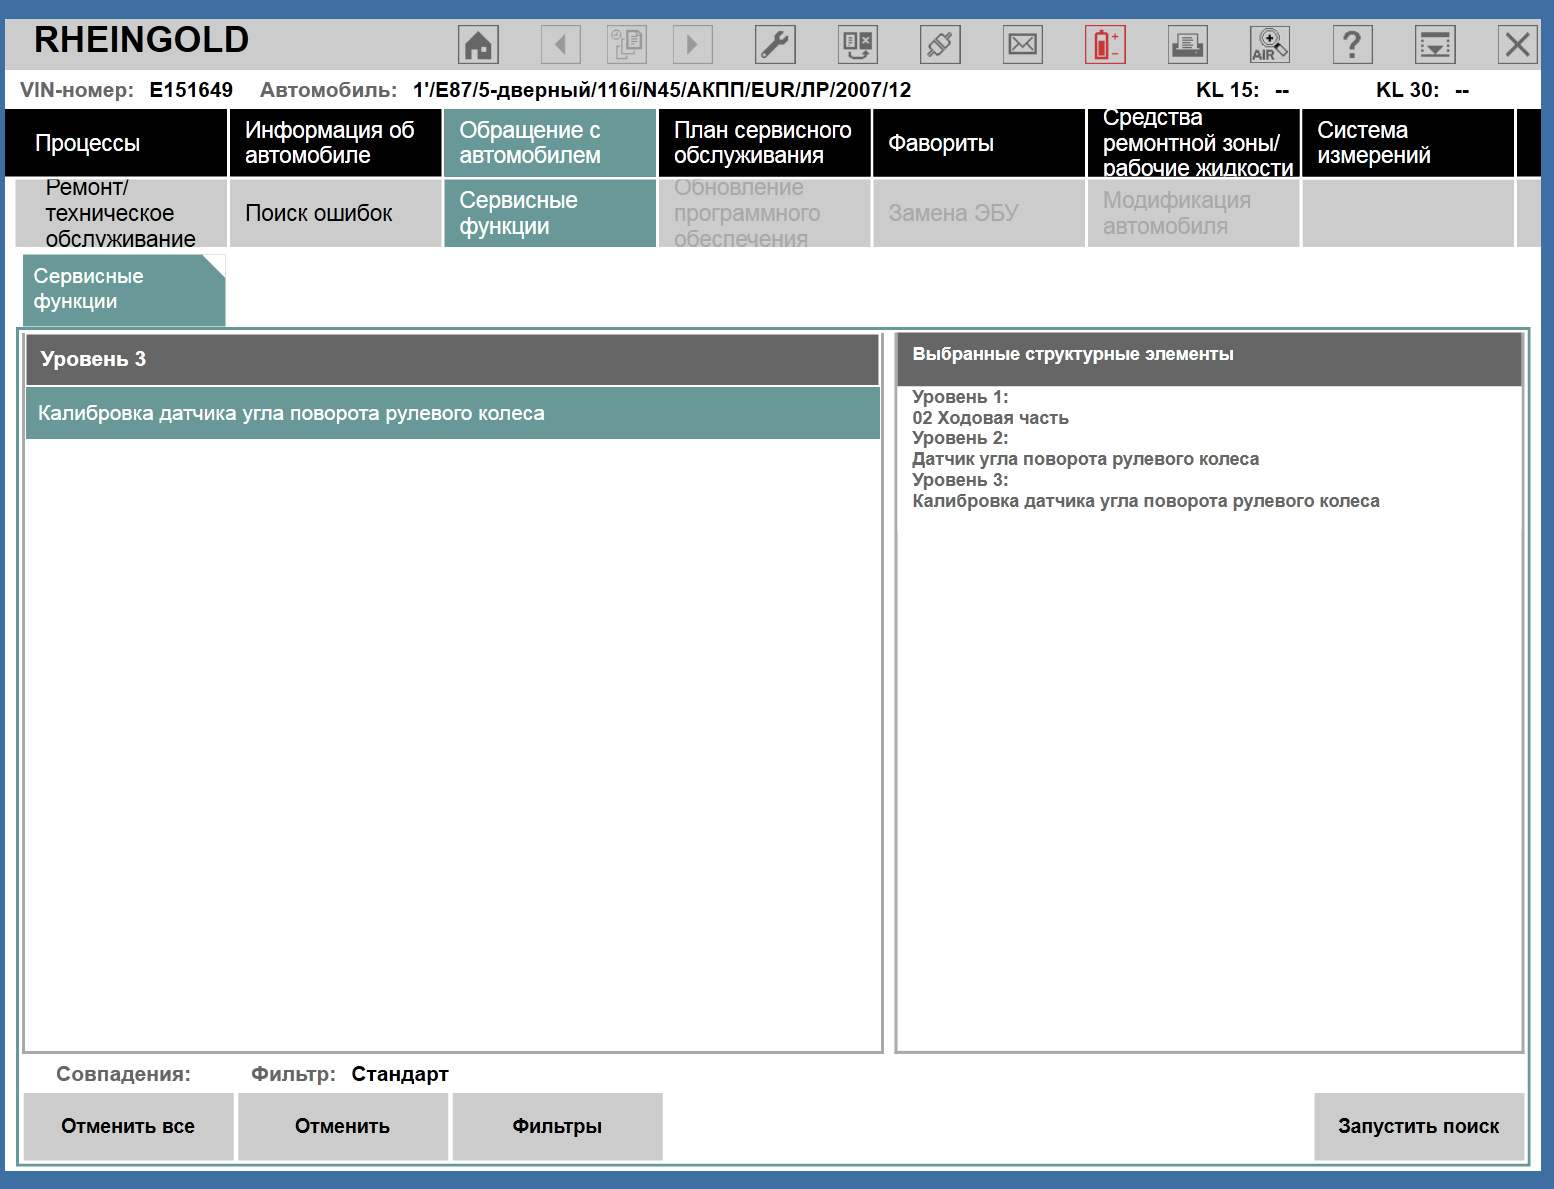Image resolution: width=1554 pixels, height=1189 pixels.
Task: Click the red battery status icon
Action: point(1105,44)
